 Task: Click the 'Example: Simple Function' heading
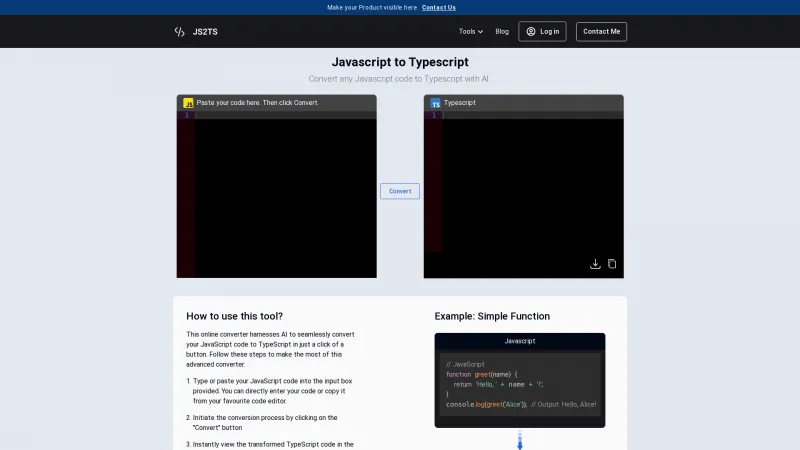[x=492, y=316]
